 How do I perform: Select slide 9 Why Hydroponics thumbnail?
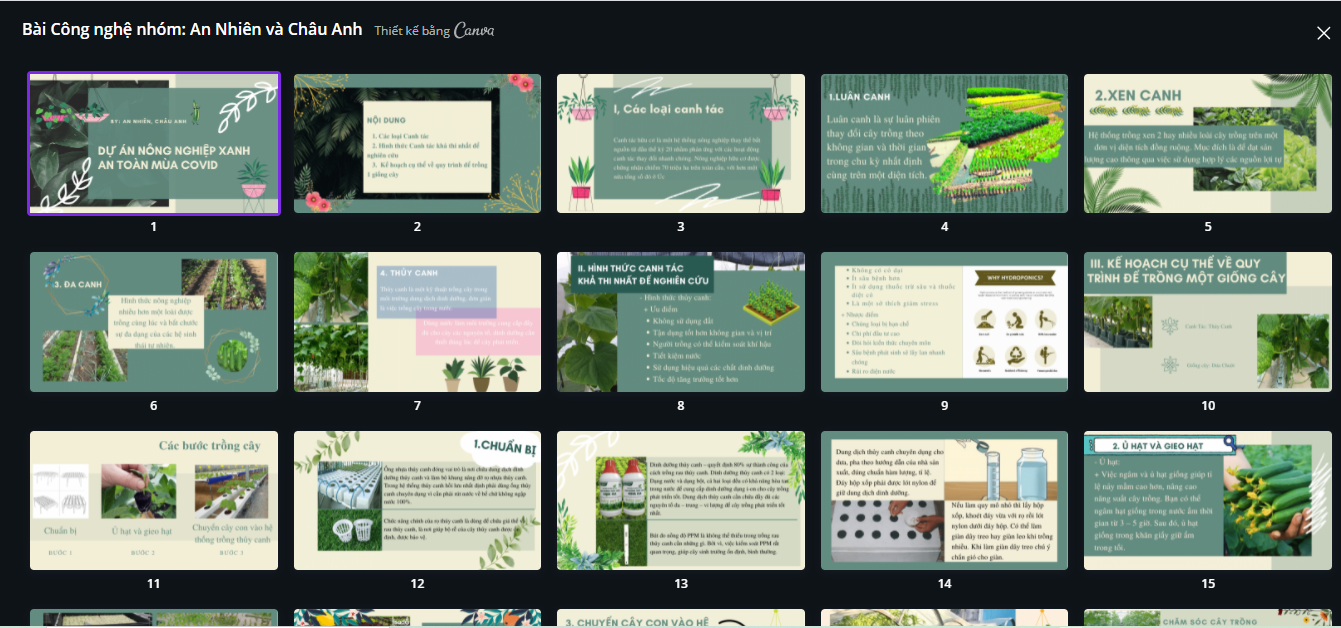point(944,322)
